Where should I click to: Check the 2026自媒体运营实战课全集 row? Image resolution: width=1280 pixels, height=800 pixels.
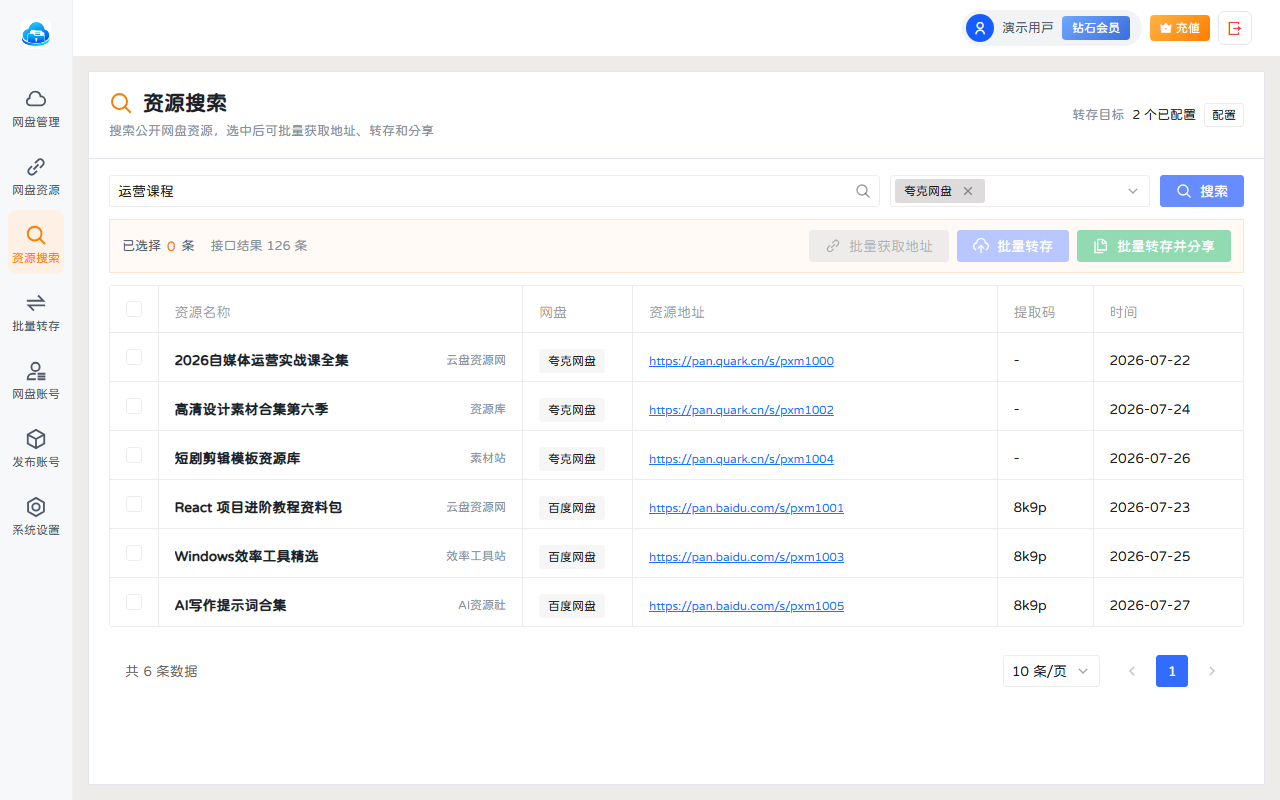click(x=134, y=357)
